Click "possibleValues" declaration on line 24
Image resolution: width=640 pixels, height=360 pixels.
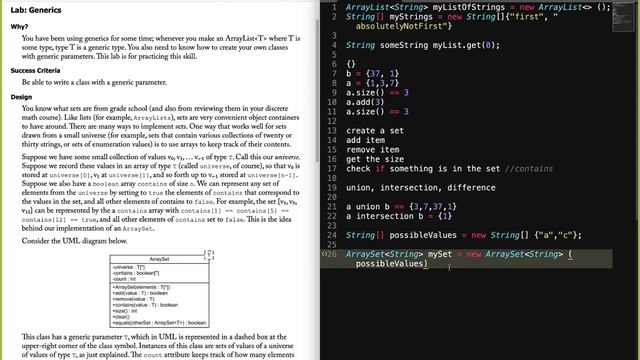coord(423,235)
